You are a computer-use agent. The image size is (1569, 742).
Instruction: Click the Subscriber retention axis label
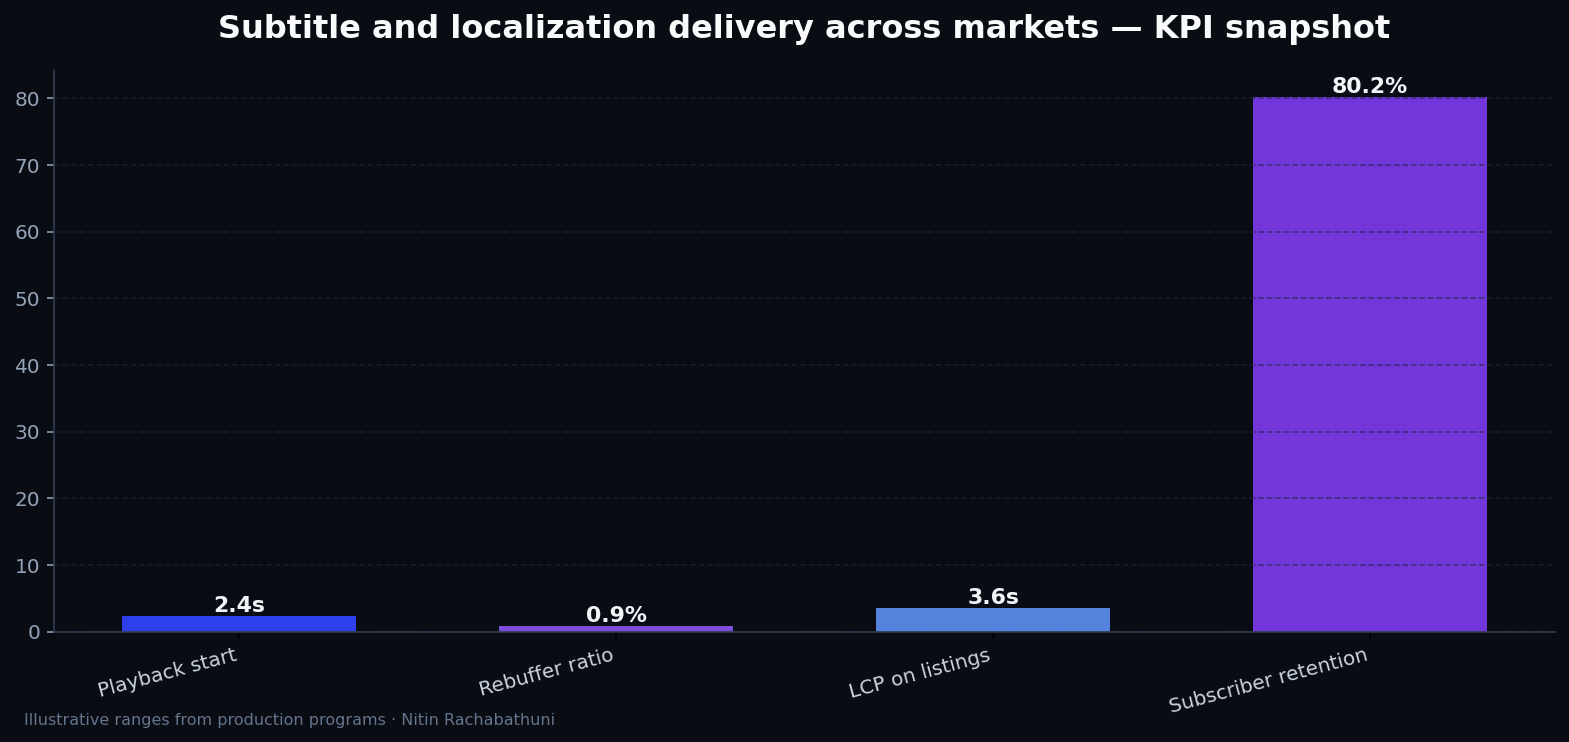(1268, 680)
